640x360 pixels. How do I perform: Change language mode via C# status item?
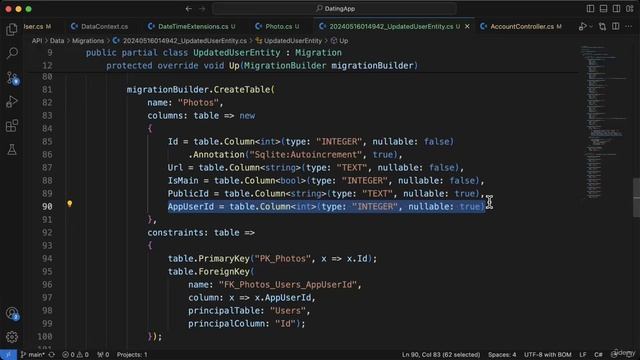[598, 355]
